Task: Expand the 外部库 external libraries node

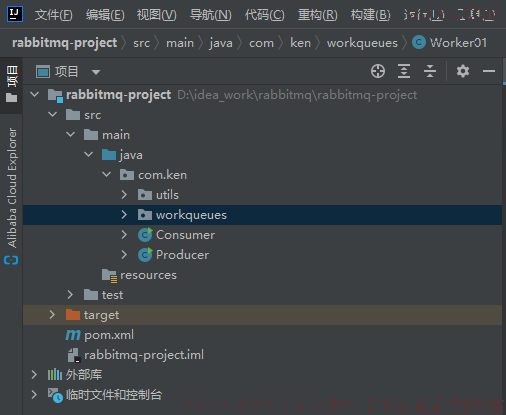Action: (34, 375)
